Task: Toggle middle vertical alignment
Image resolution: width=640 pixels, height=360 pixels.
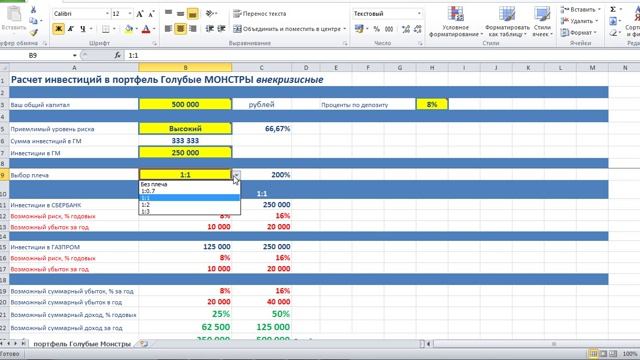Action: point(180,13)
